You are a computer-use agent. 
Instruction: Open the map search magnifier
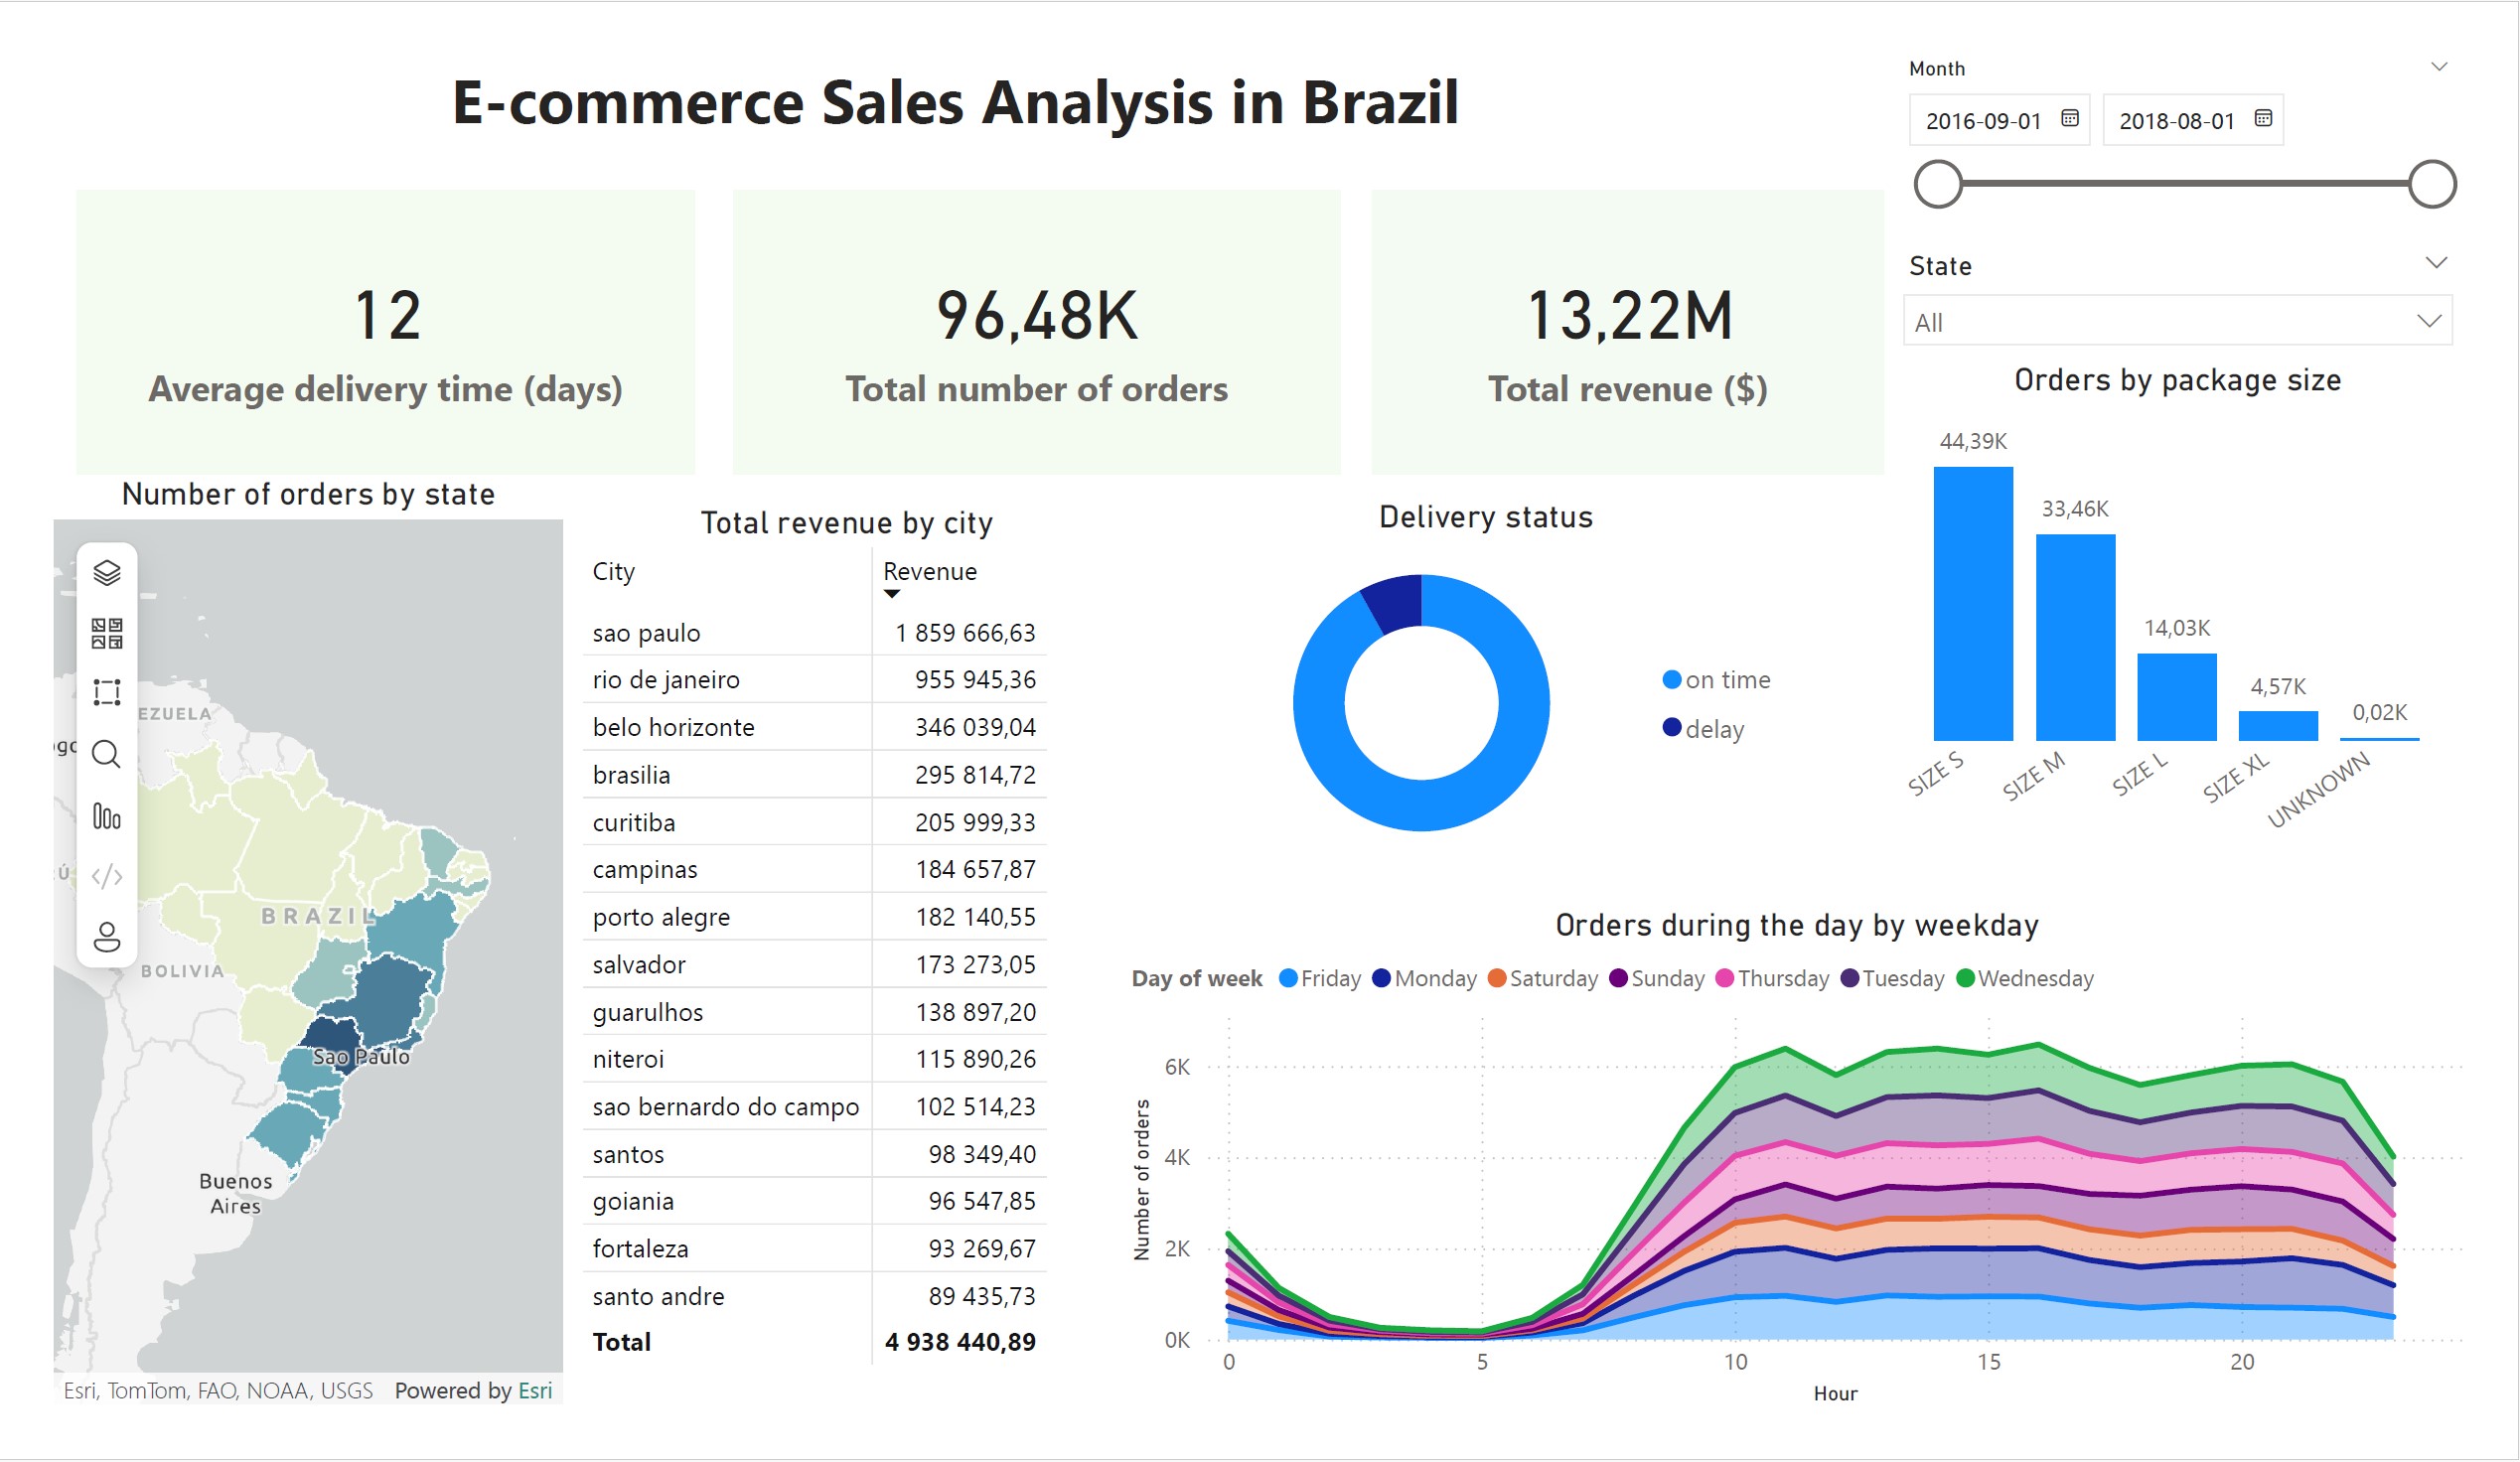tap(107, 755)
